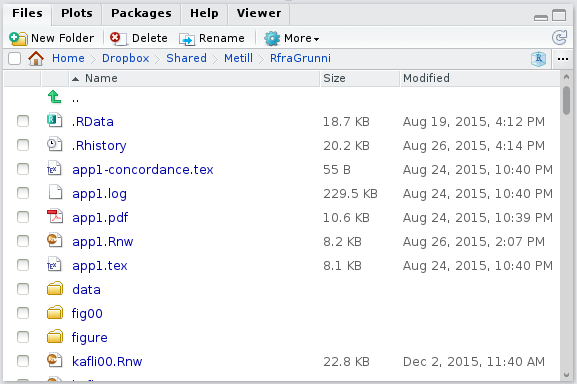Tick the app1.pdf checkbox

coord(23,217)
